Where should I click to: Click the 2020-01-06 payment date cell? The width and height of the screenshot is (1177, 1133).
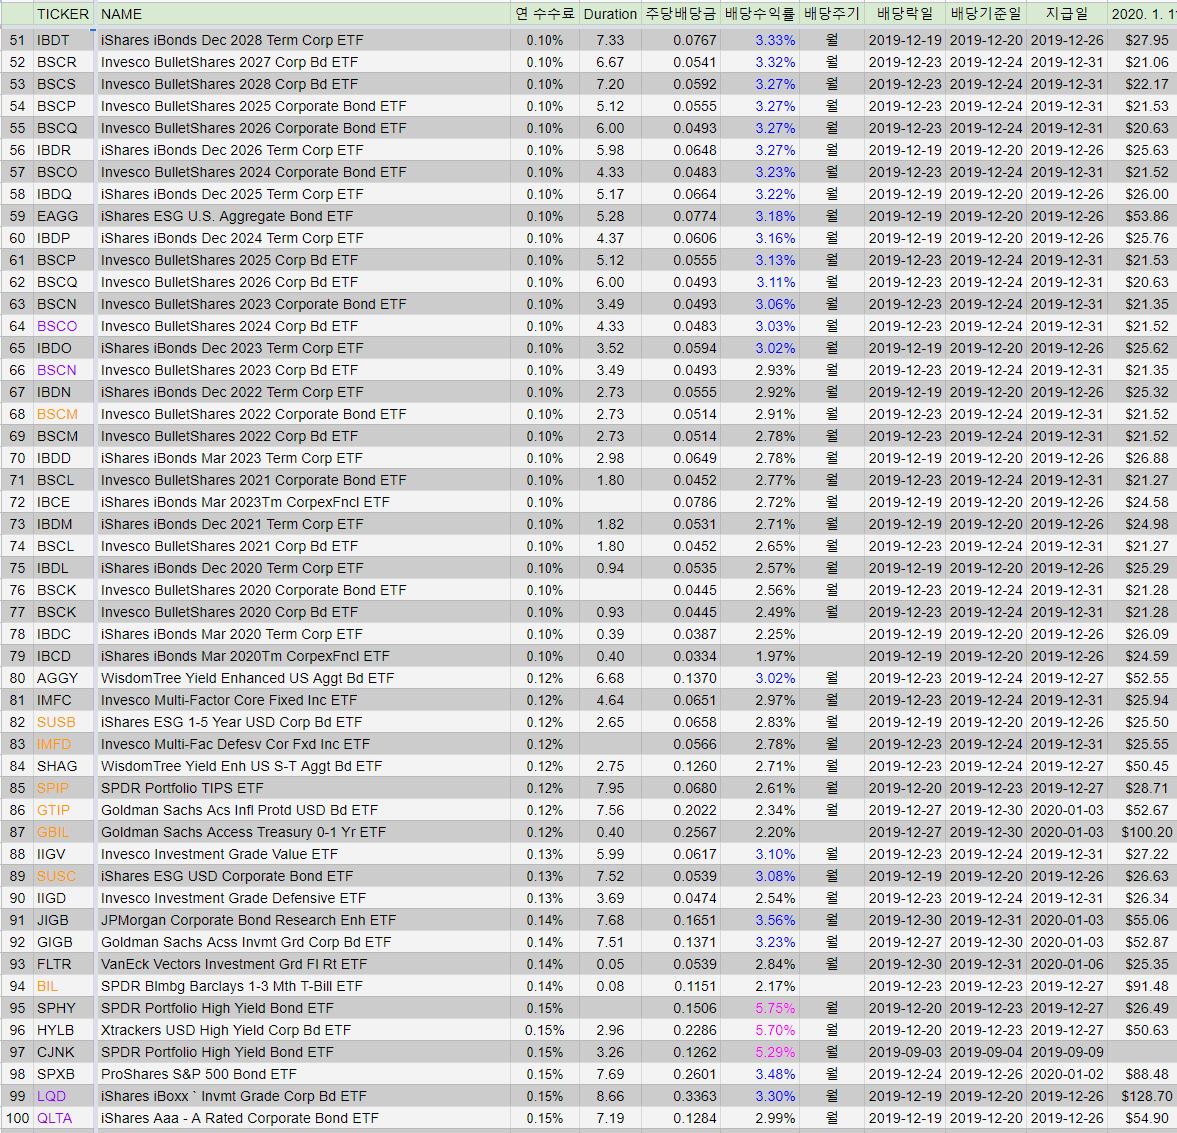[1067, 964]
